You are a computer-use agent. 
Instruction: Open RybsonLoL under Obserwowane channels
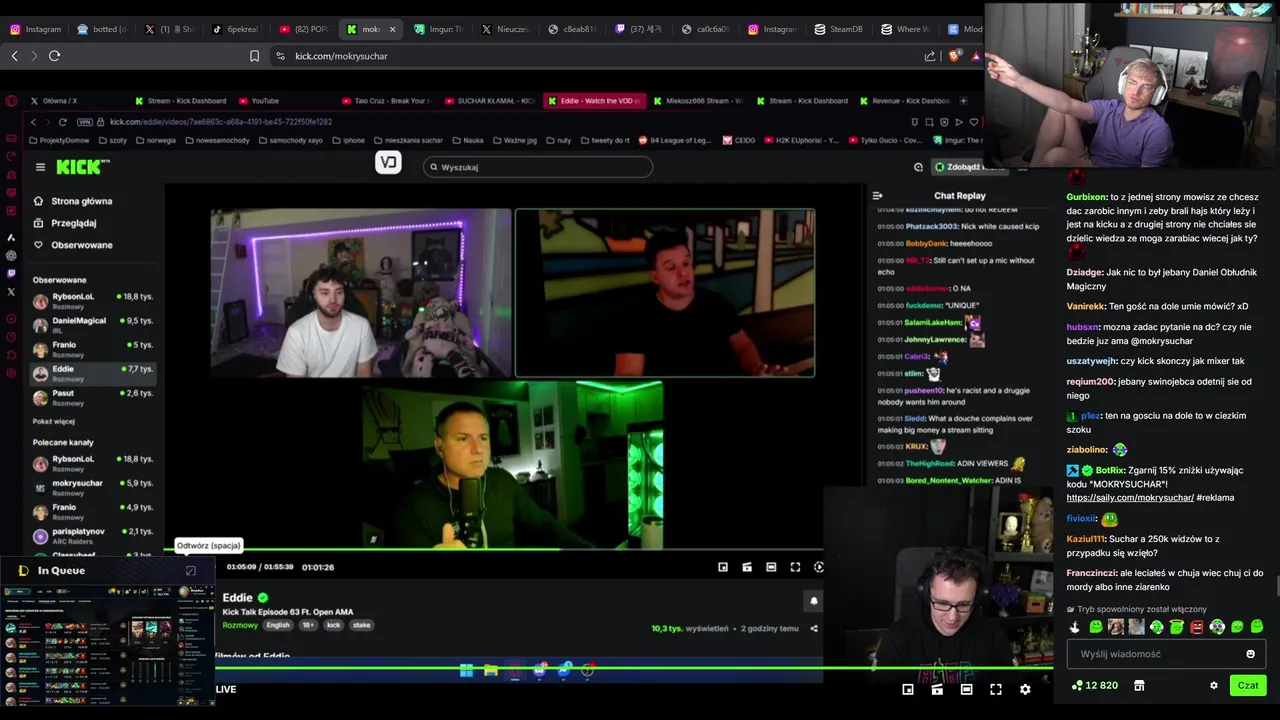[x=93, y=300]
